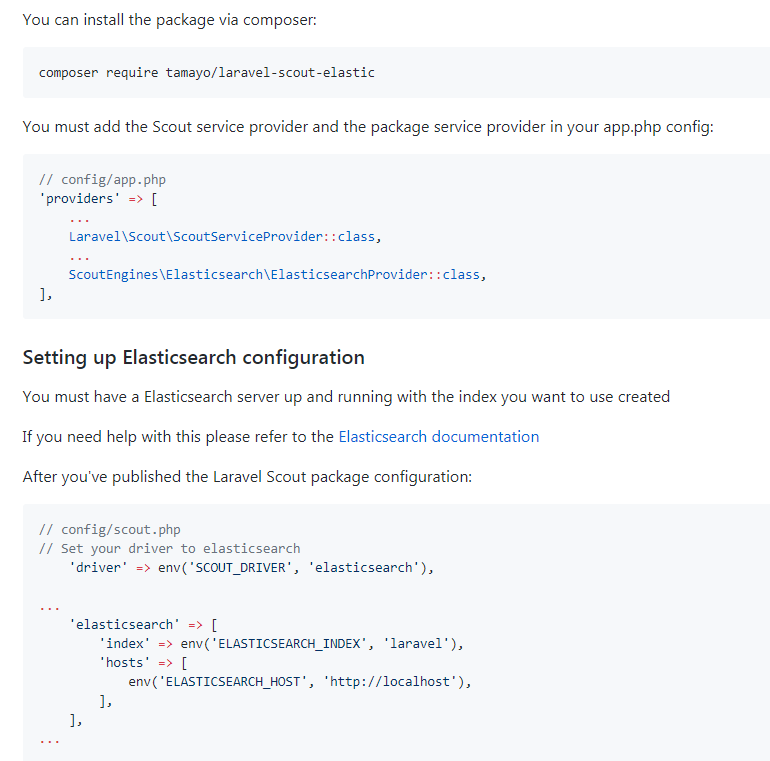
Task: Click the 'index' => env('ELASTICSEARCH_INDEX') line
Action: (281, 644)
